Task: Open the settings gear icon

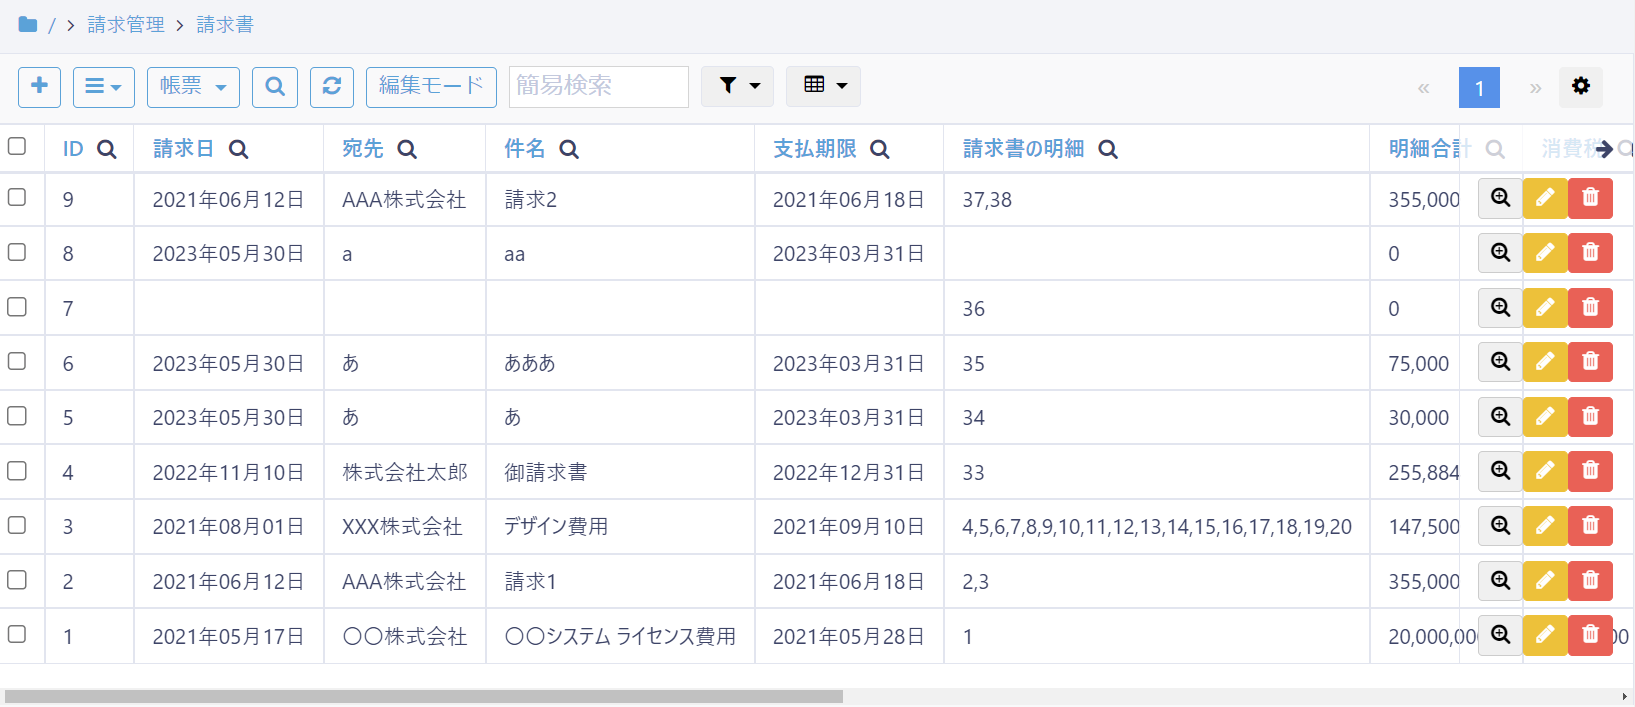Action: pos(1580,87)
